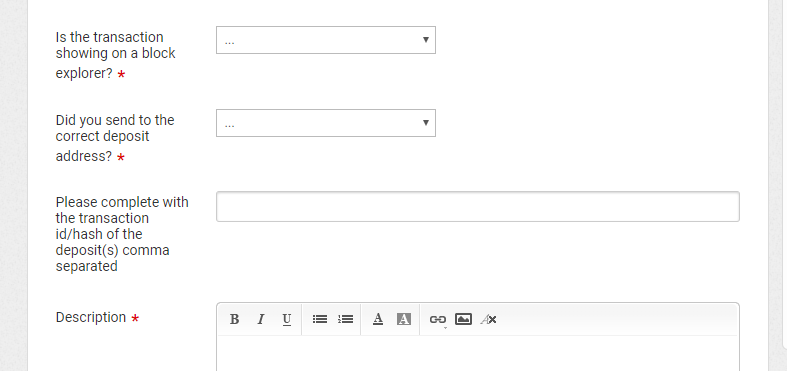The height and width of the screenshot is (371, 787).
Task: Click the 'Is the transaction showing on a block explorer?' label
Action: [x=115, y=55]
